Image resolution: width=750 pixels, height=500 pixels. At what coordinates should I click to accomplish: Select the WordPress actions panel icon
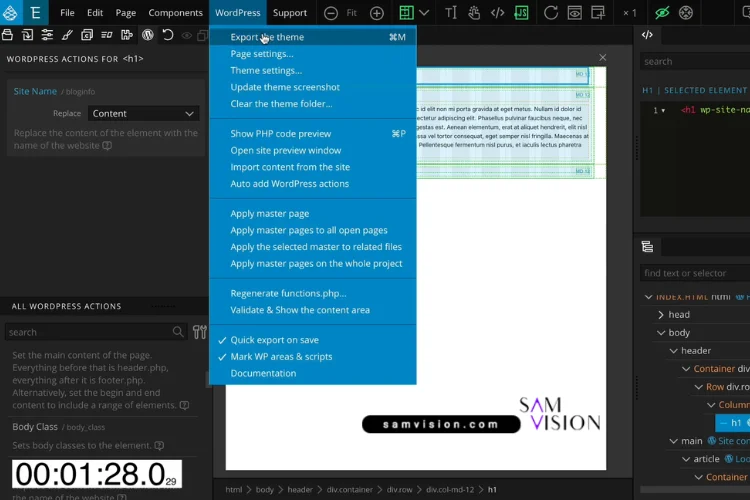[x=148, y=35]
